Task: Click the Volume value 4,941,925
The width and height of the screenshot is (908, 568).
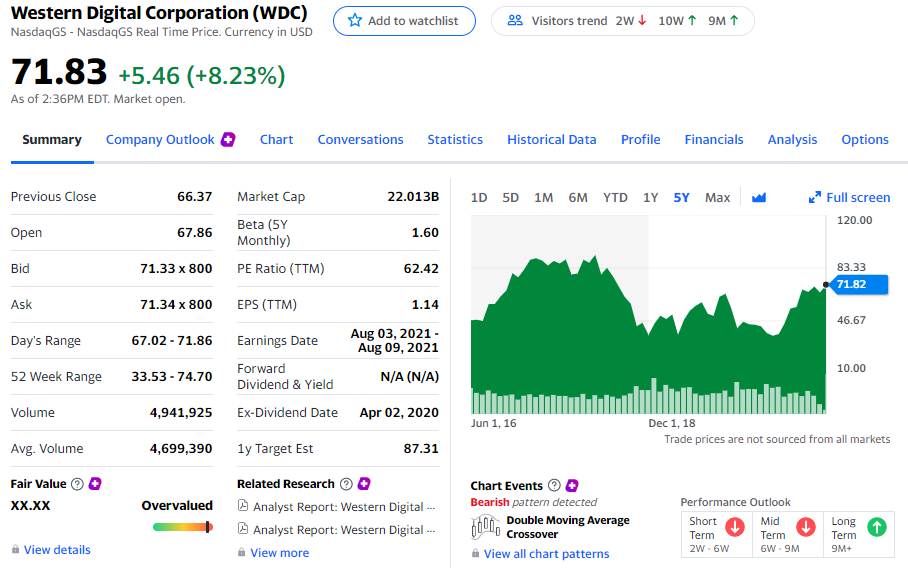Action: tap(181, 413)
